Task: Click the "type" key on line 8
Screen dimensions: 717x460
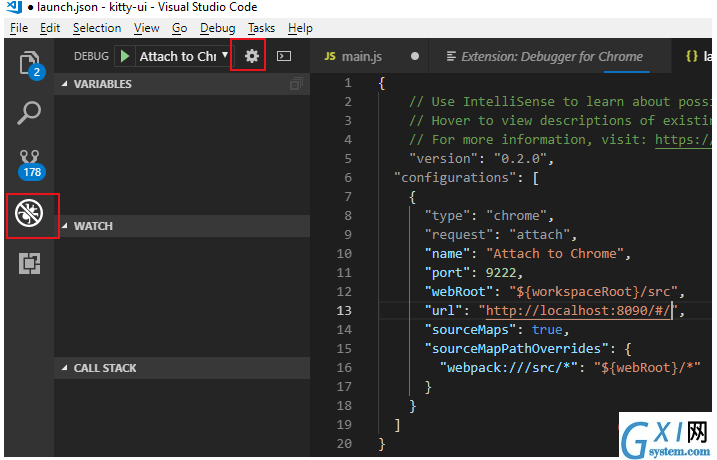Action: [447, 216]
